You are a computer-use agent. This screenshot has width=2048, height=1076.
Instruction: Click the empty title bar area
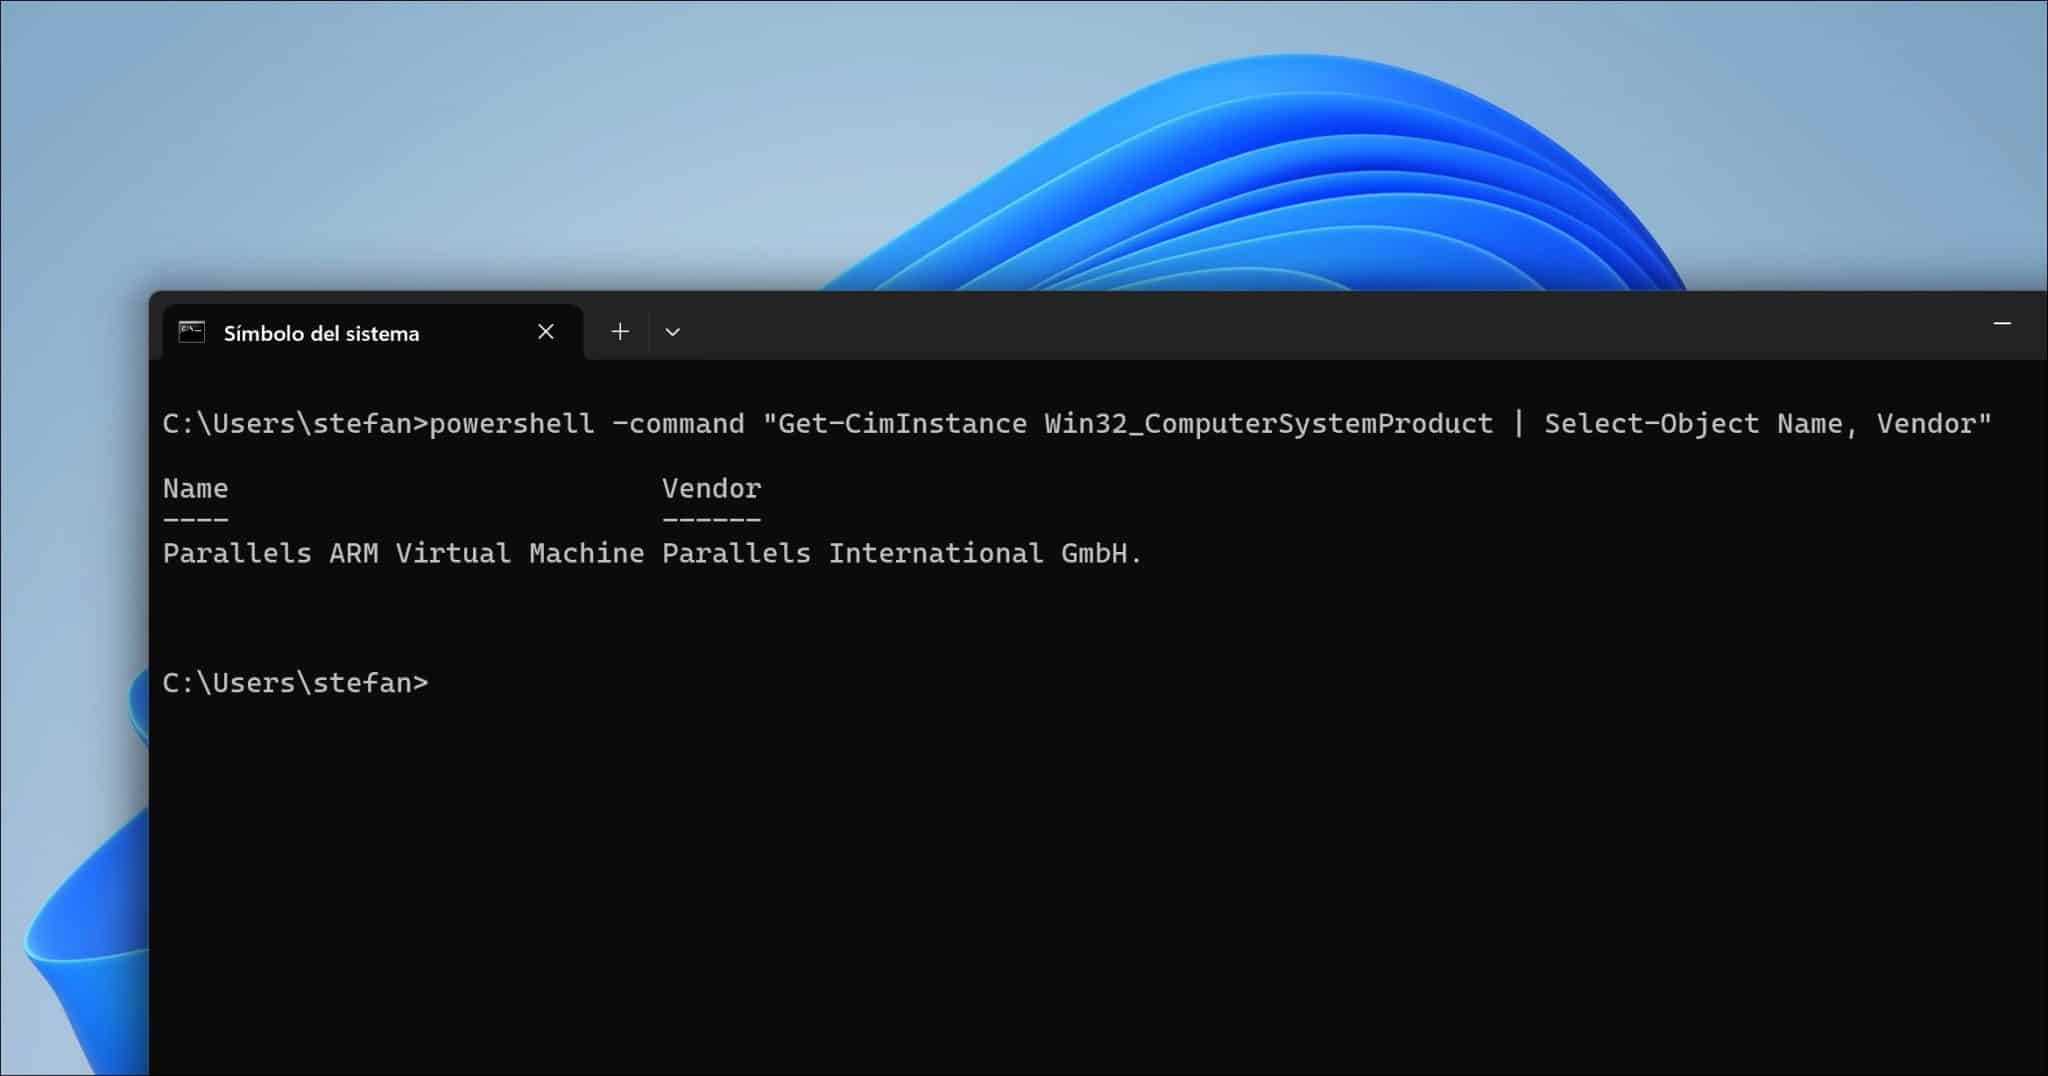click(1300, 325)
